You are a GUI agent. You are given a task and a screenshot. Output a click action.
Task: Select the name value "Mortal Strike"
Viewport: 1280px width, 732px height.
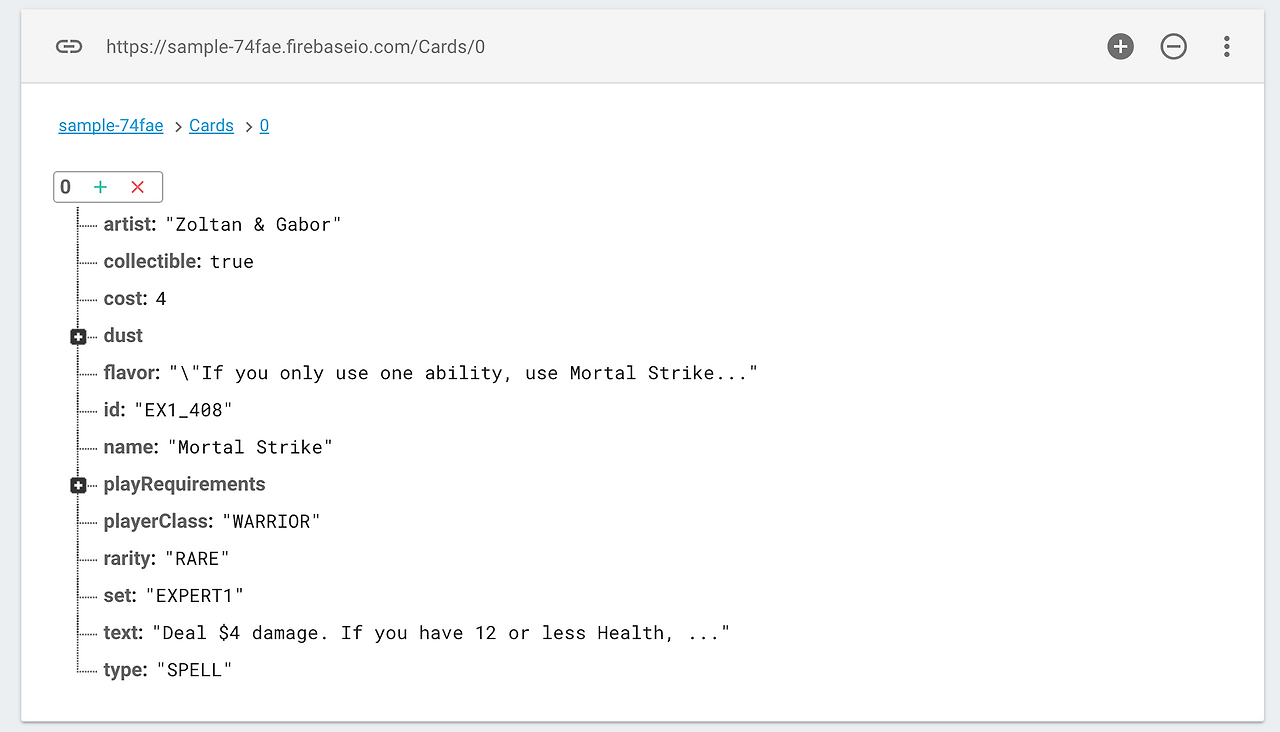coord(250,447)
